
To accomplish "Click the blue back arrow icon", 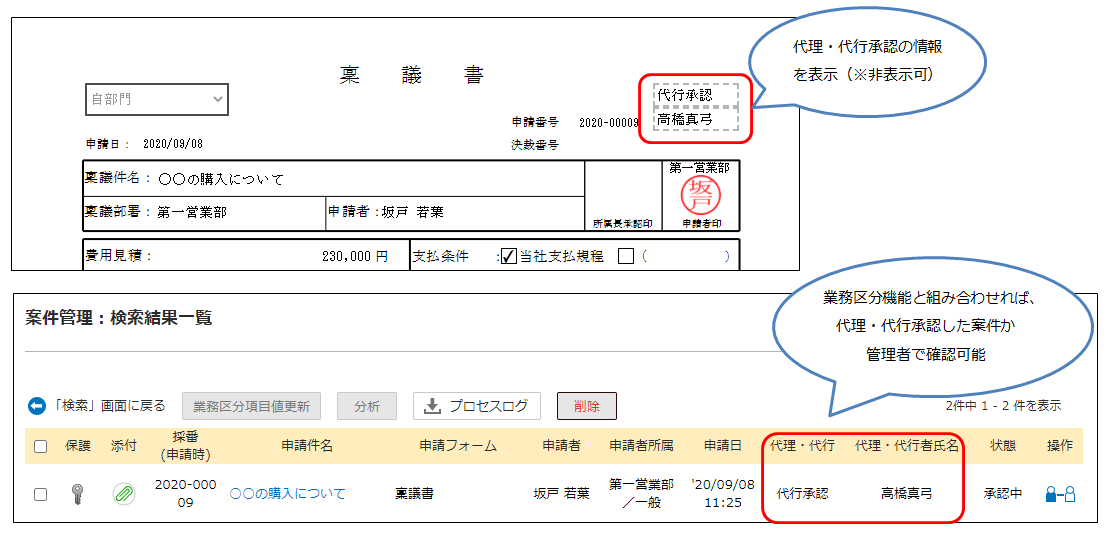I will coord(37,406).
